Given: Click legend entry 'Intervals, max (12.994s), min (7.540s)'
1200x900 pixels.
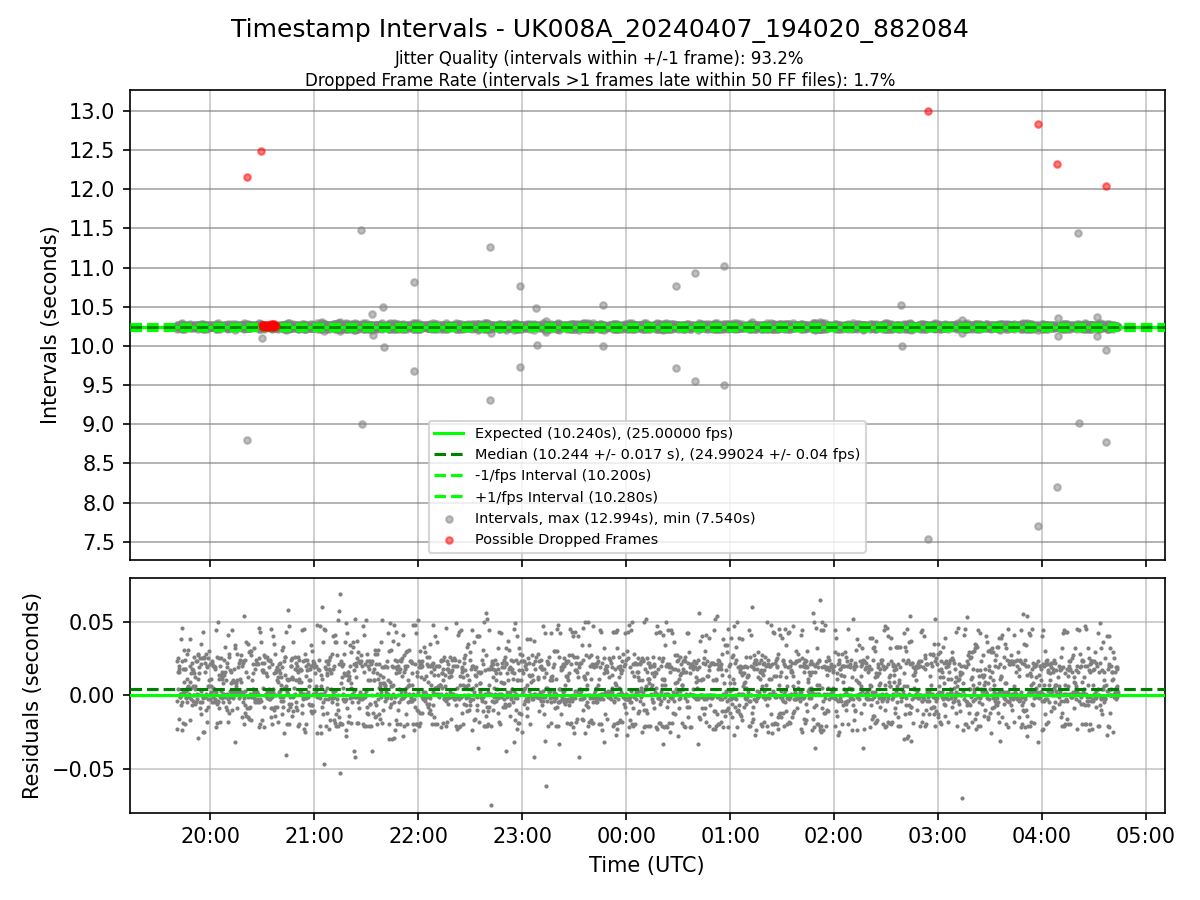Looking at the screenshot, I should [x=615, y=518].
